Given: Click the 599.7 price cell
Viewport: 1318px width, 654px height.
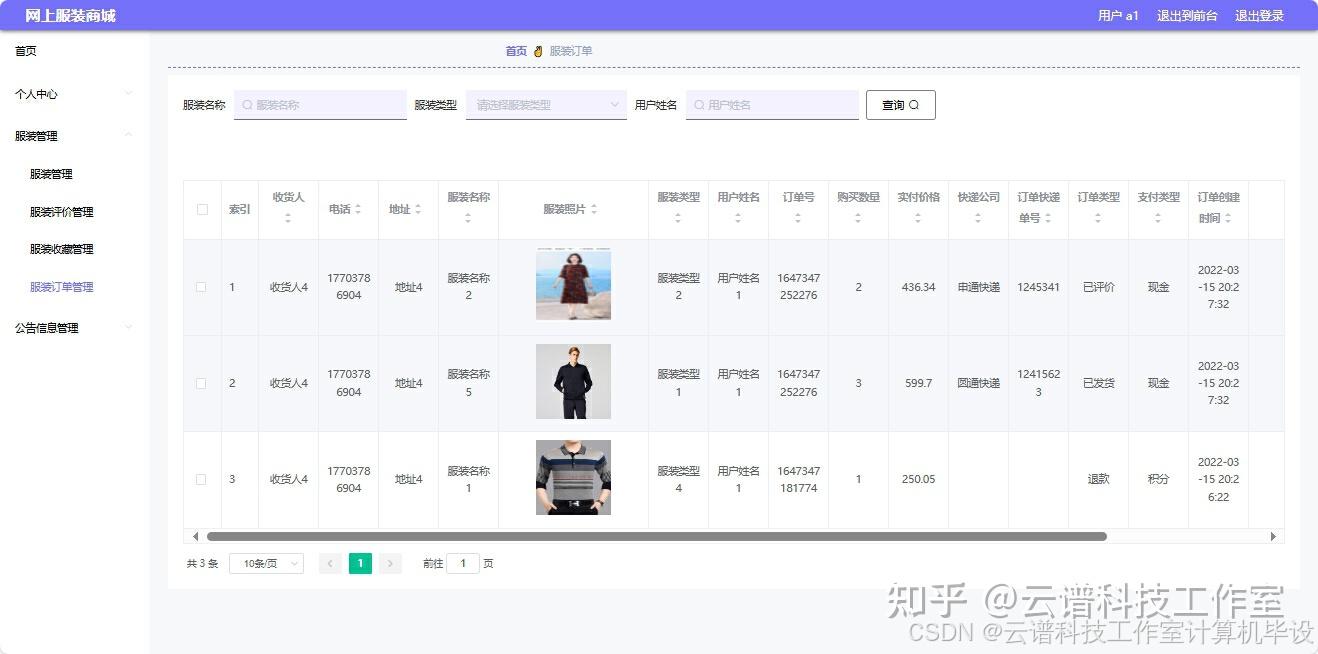Looking at the screenshot, I should [918, 383].
